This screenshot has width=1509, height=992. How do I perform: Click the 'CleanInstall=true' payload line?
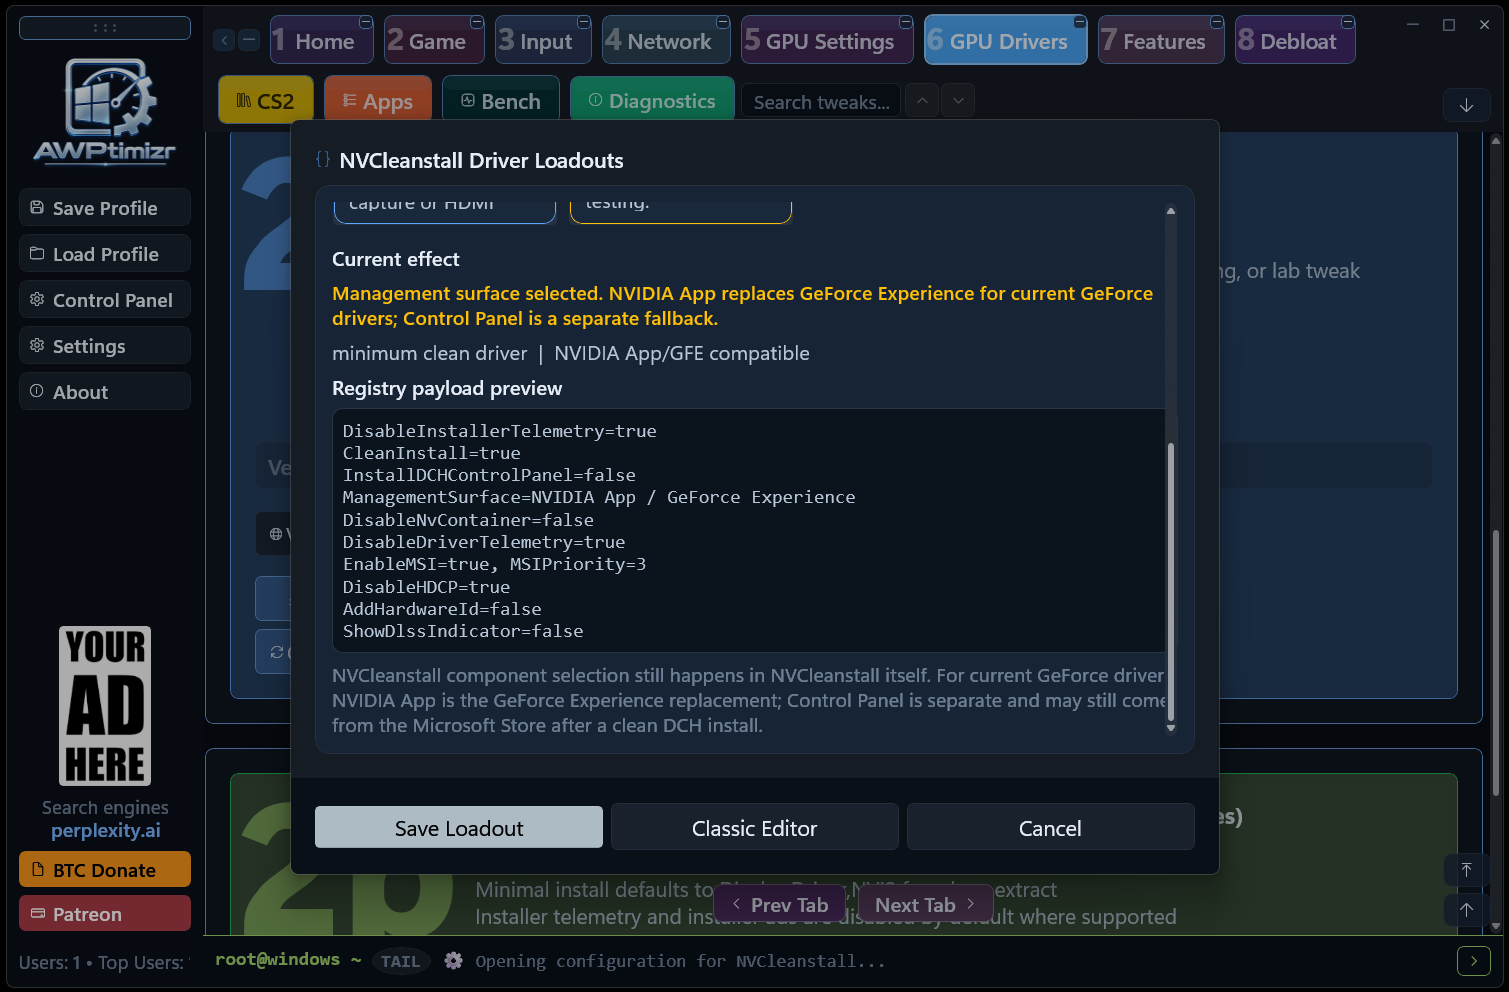[x=432, y=453]
